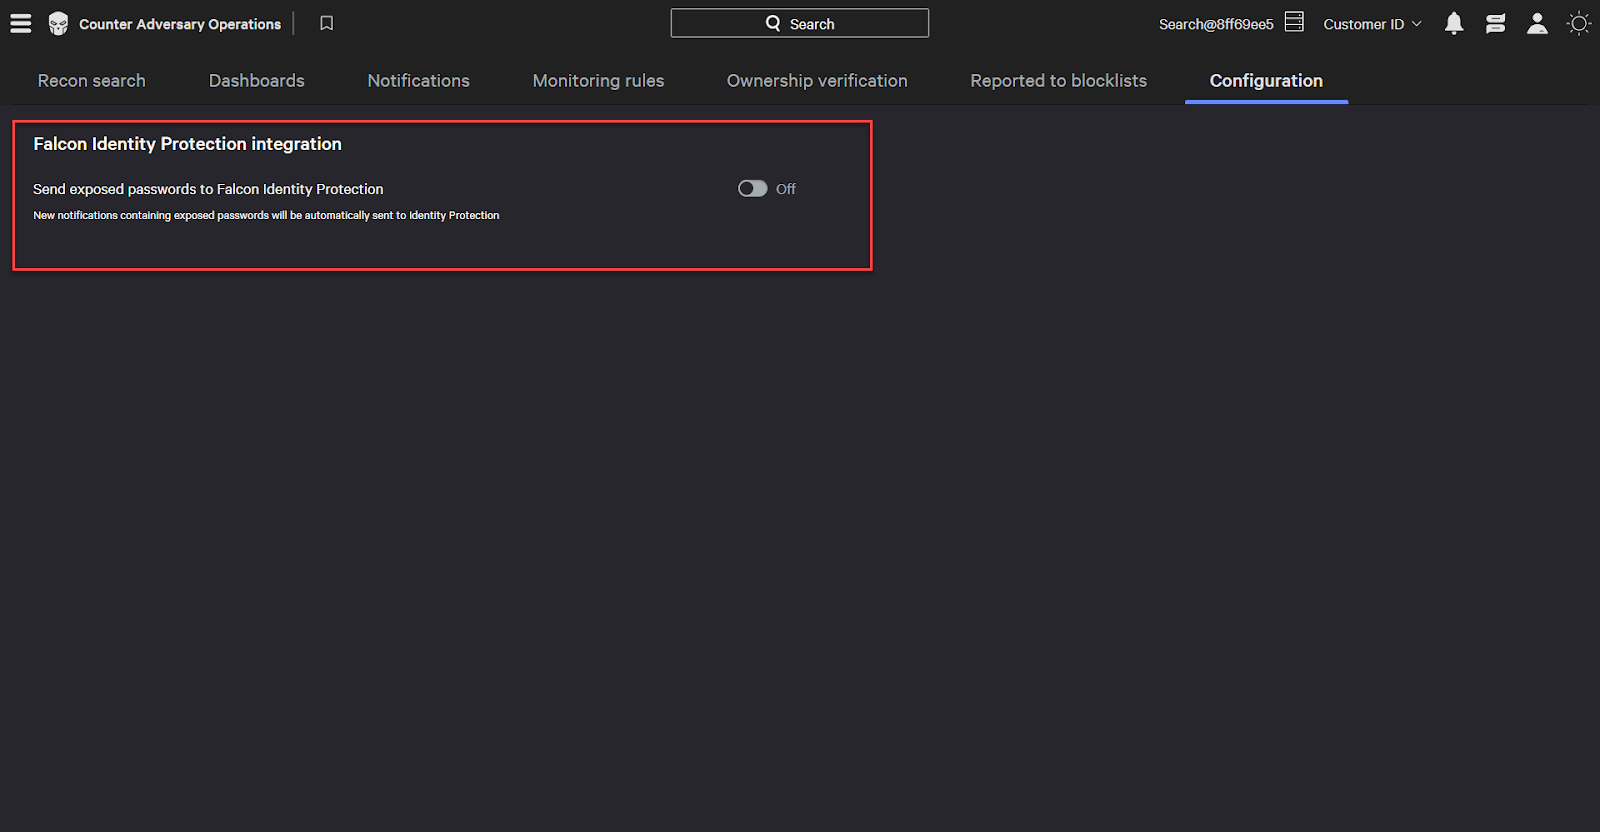
Task: Switch theme with the sun icon
Action: [x=1579, y=23]
